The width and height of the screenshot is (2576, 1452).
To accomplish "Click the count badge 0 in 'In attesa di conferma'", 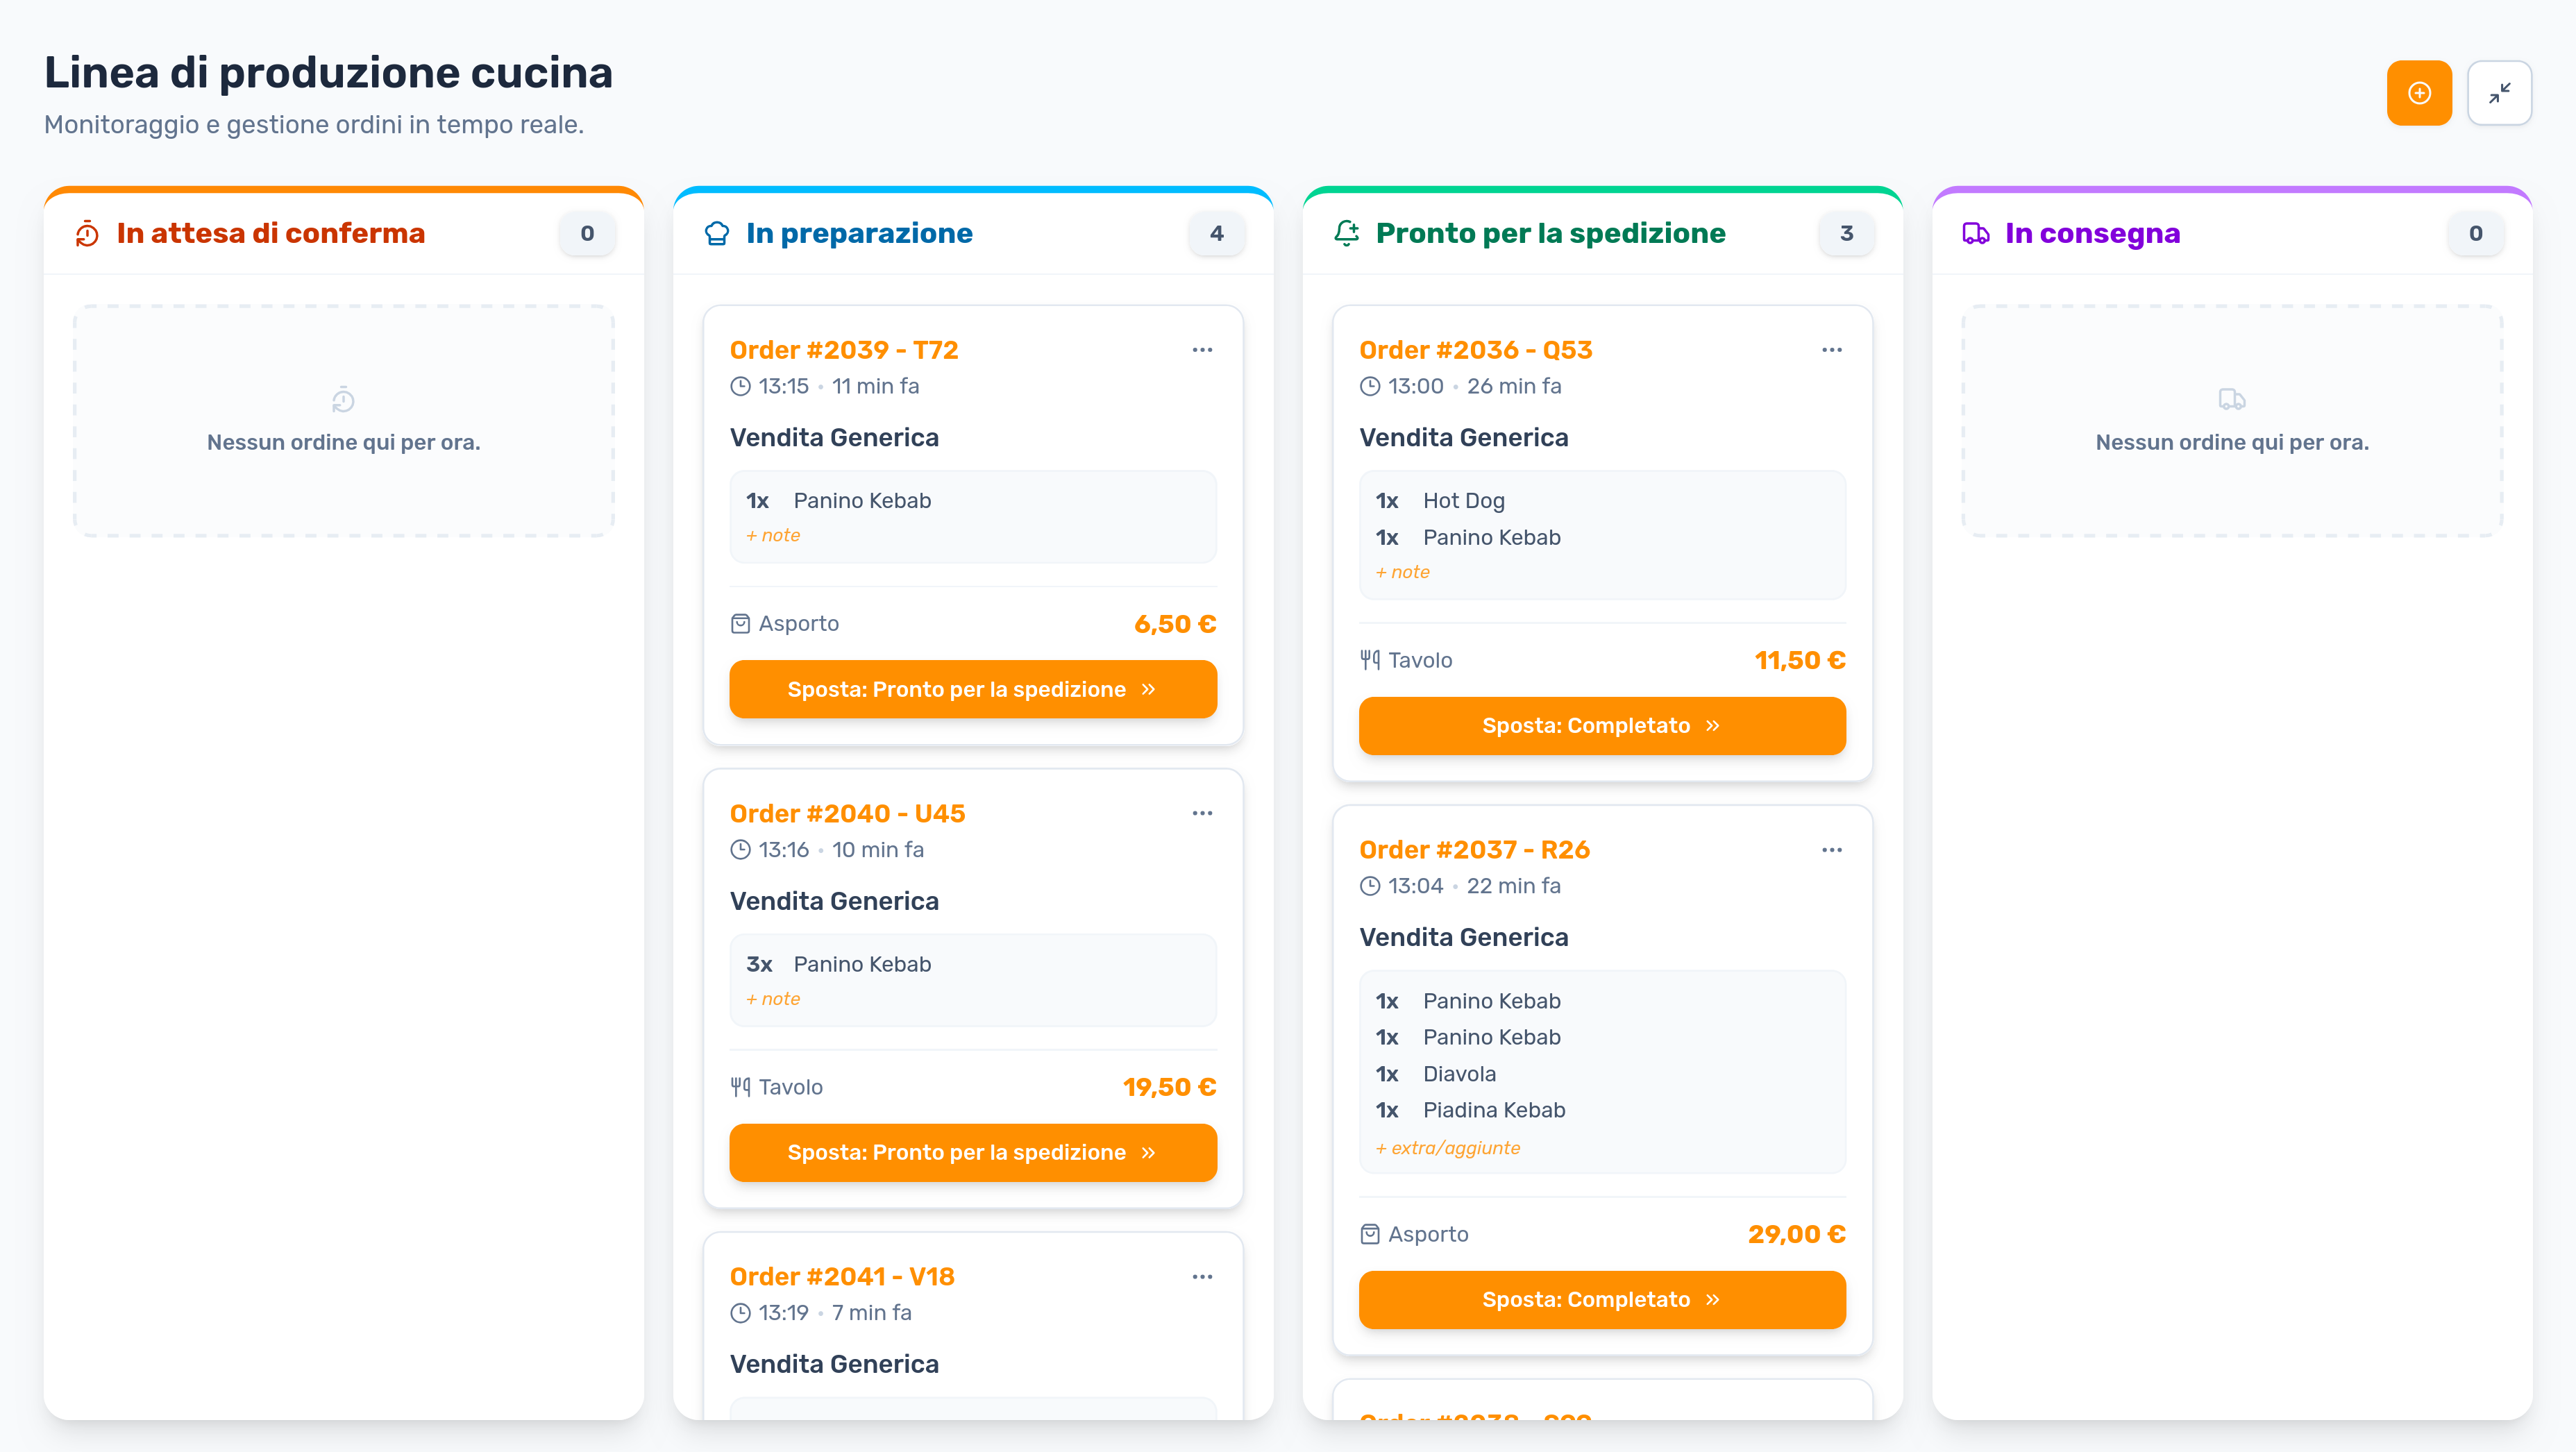I will 587,233.
